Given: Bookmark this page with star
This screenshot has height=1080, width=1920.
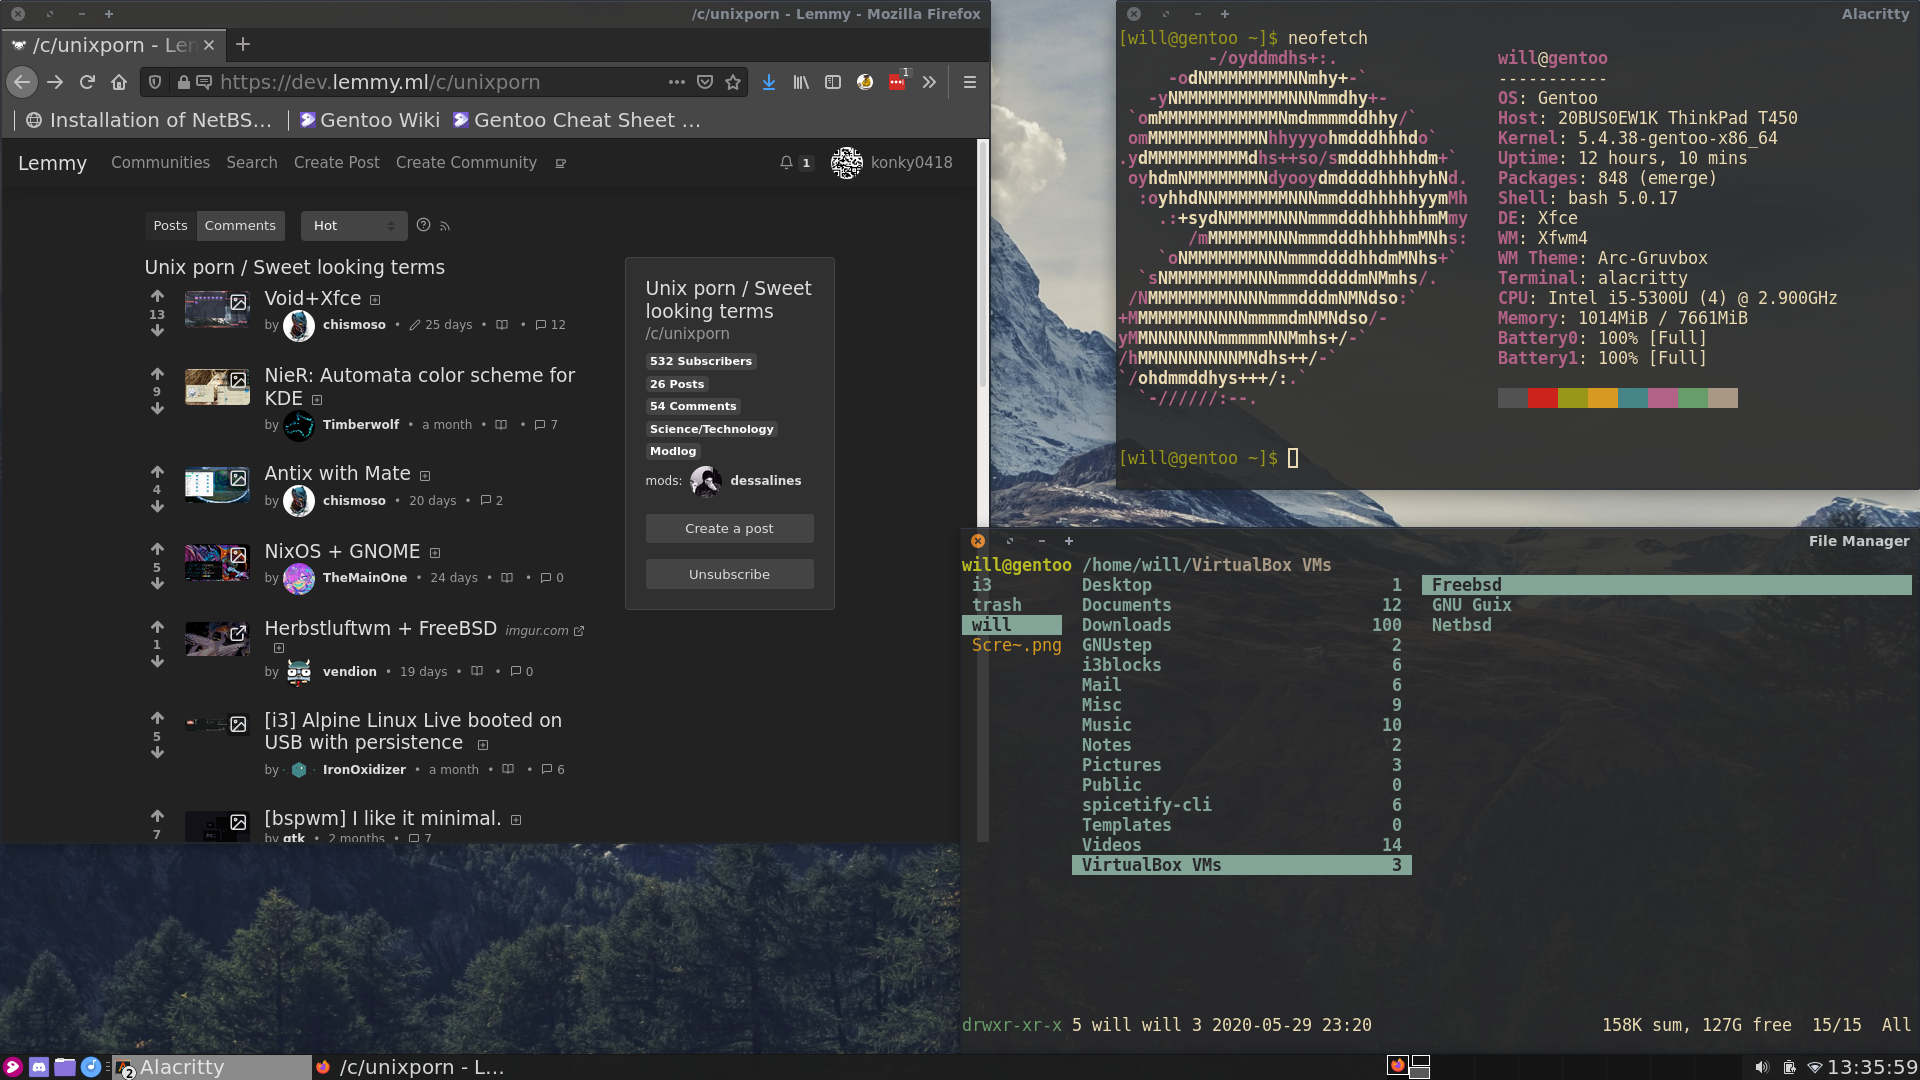Looking at the screenshot, I should 733,82.
